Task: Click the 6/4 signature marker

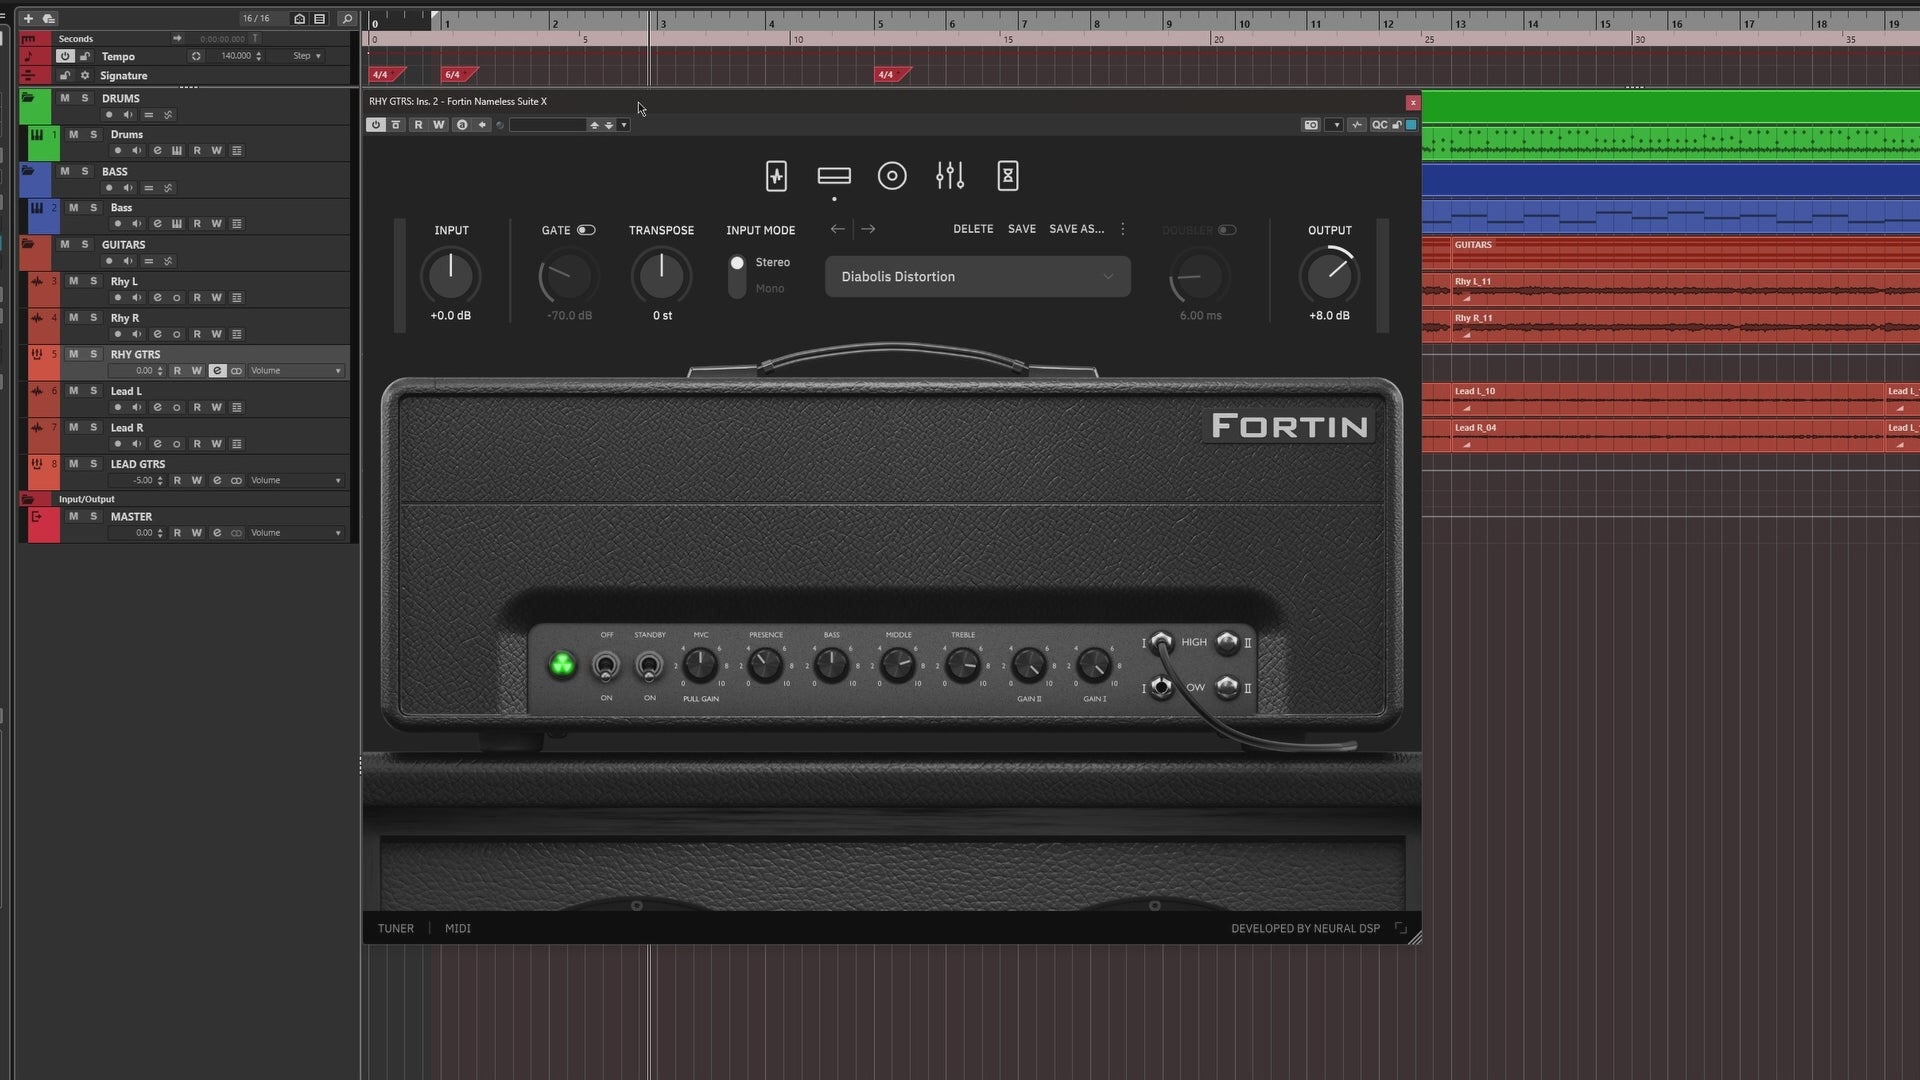Action: 456,74
